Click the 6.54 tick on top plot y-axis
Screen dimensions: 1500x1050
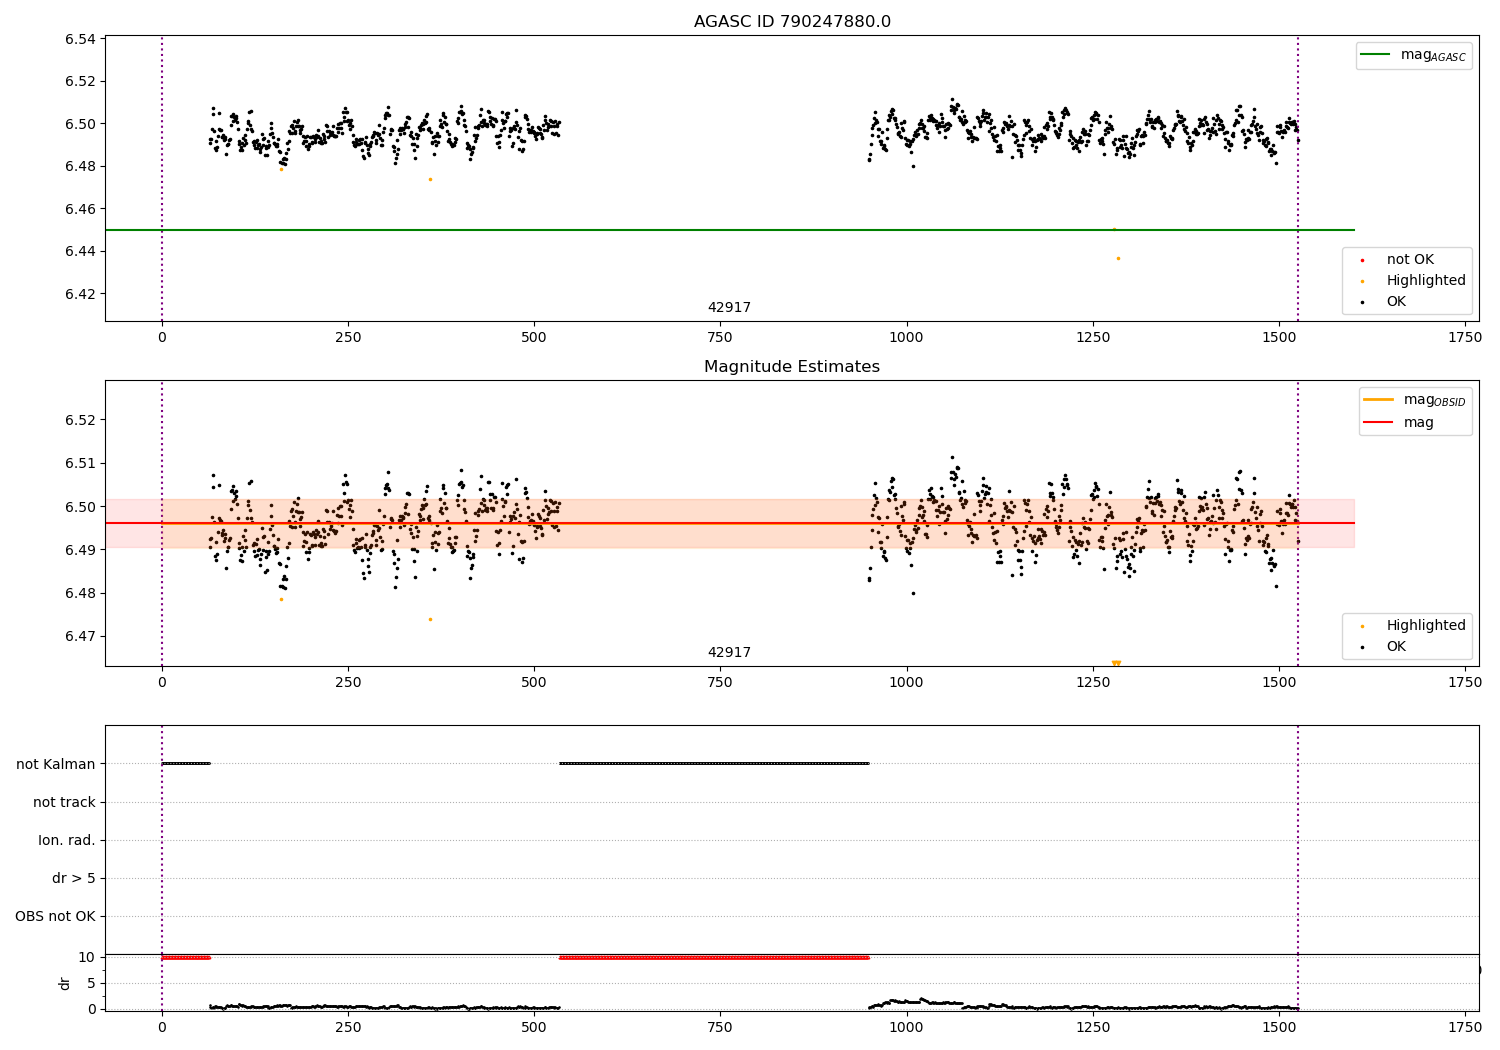80,40
